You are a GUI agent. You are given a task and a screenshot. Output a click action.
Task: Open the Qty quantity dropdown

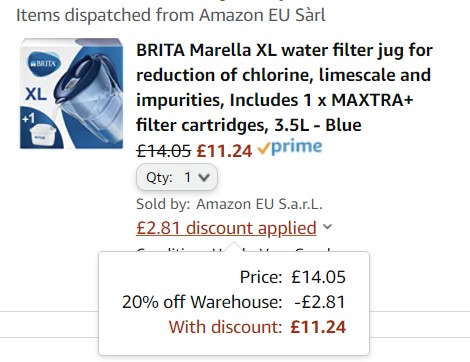click(x=177, y=177)
